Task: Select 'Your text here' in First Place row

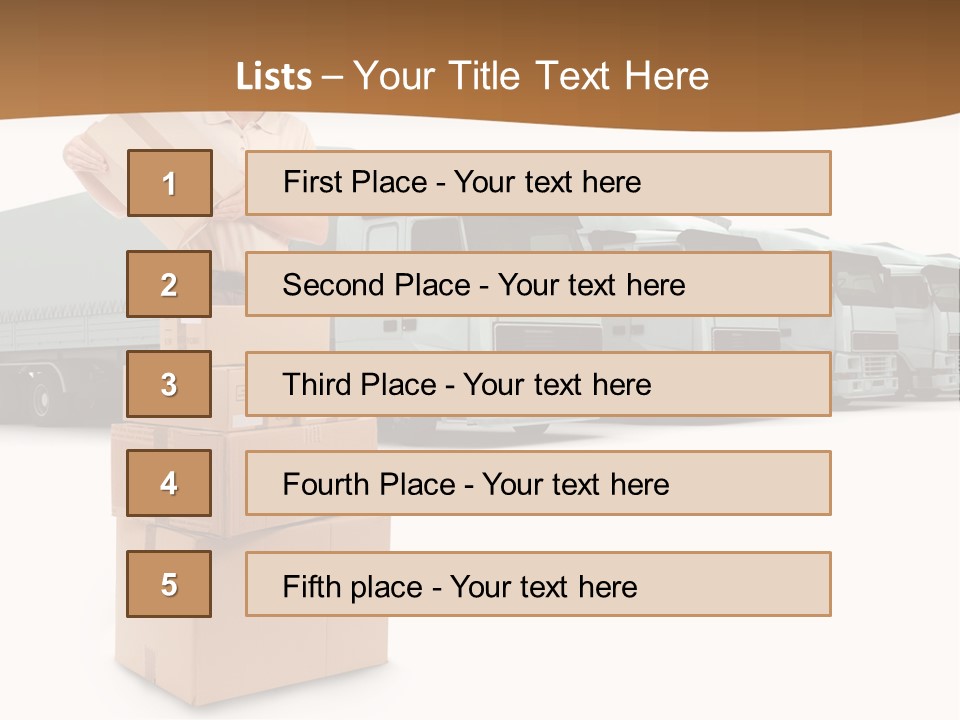Action: 547,182
